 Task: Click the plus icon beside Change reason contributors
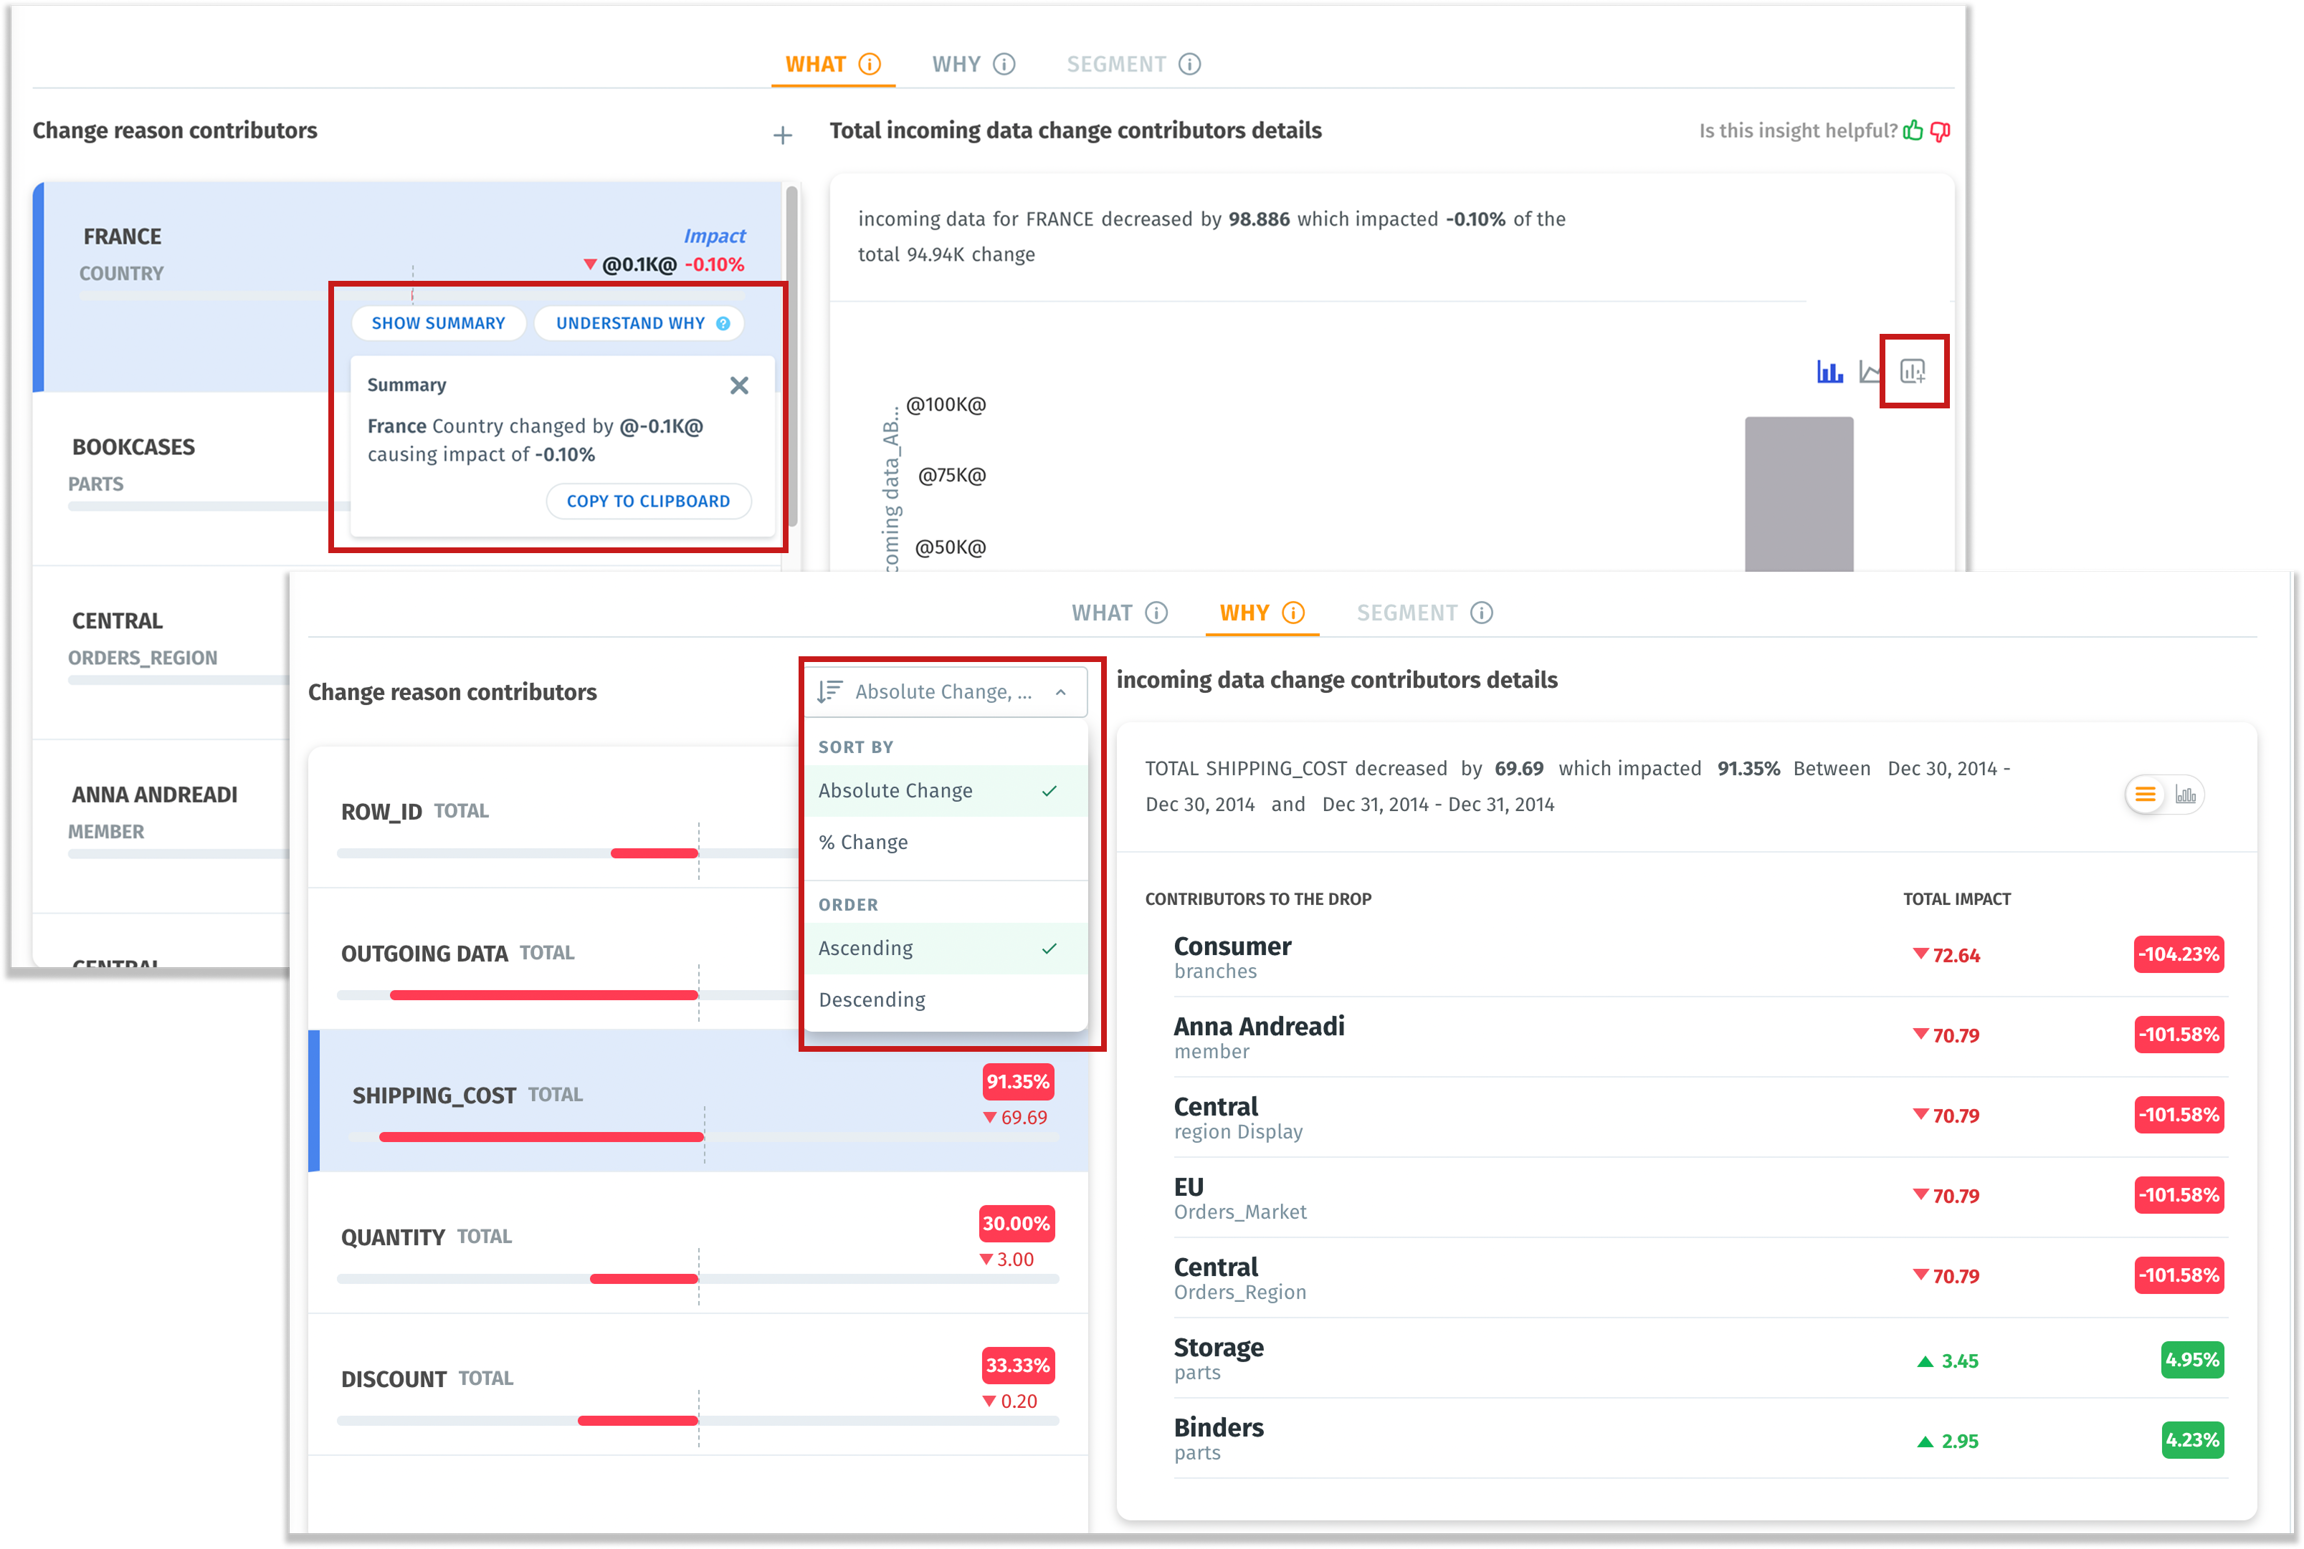click(x=782, y=135)
